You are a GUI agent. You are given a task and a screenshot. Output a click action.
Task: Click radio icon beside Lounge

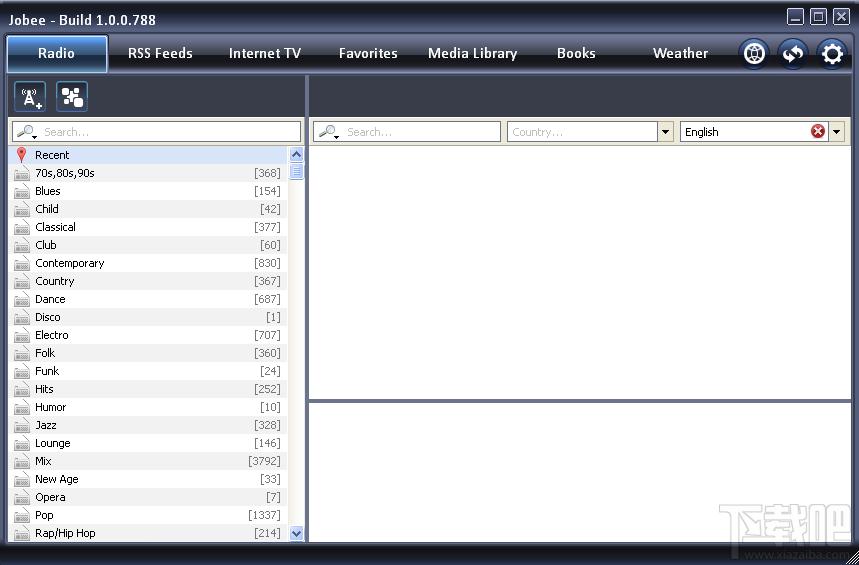click(x=22, y=444)
